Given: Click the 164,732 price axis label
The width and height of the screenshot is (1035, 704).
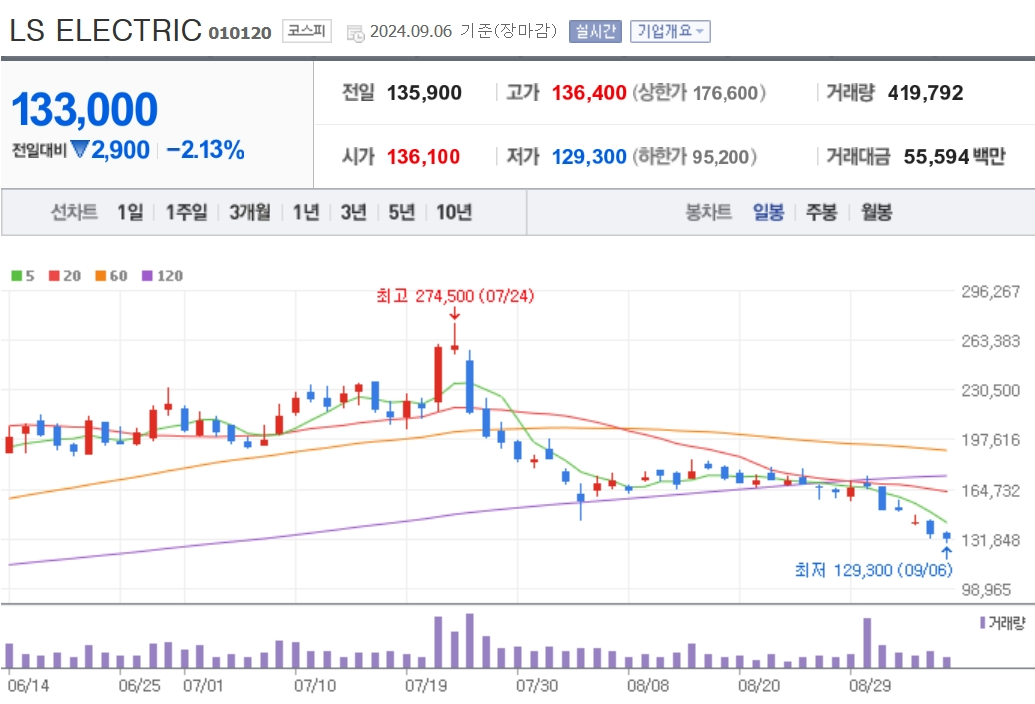Looking at the screenshot, I should point(990,490).
